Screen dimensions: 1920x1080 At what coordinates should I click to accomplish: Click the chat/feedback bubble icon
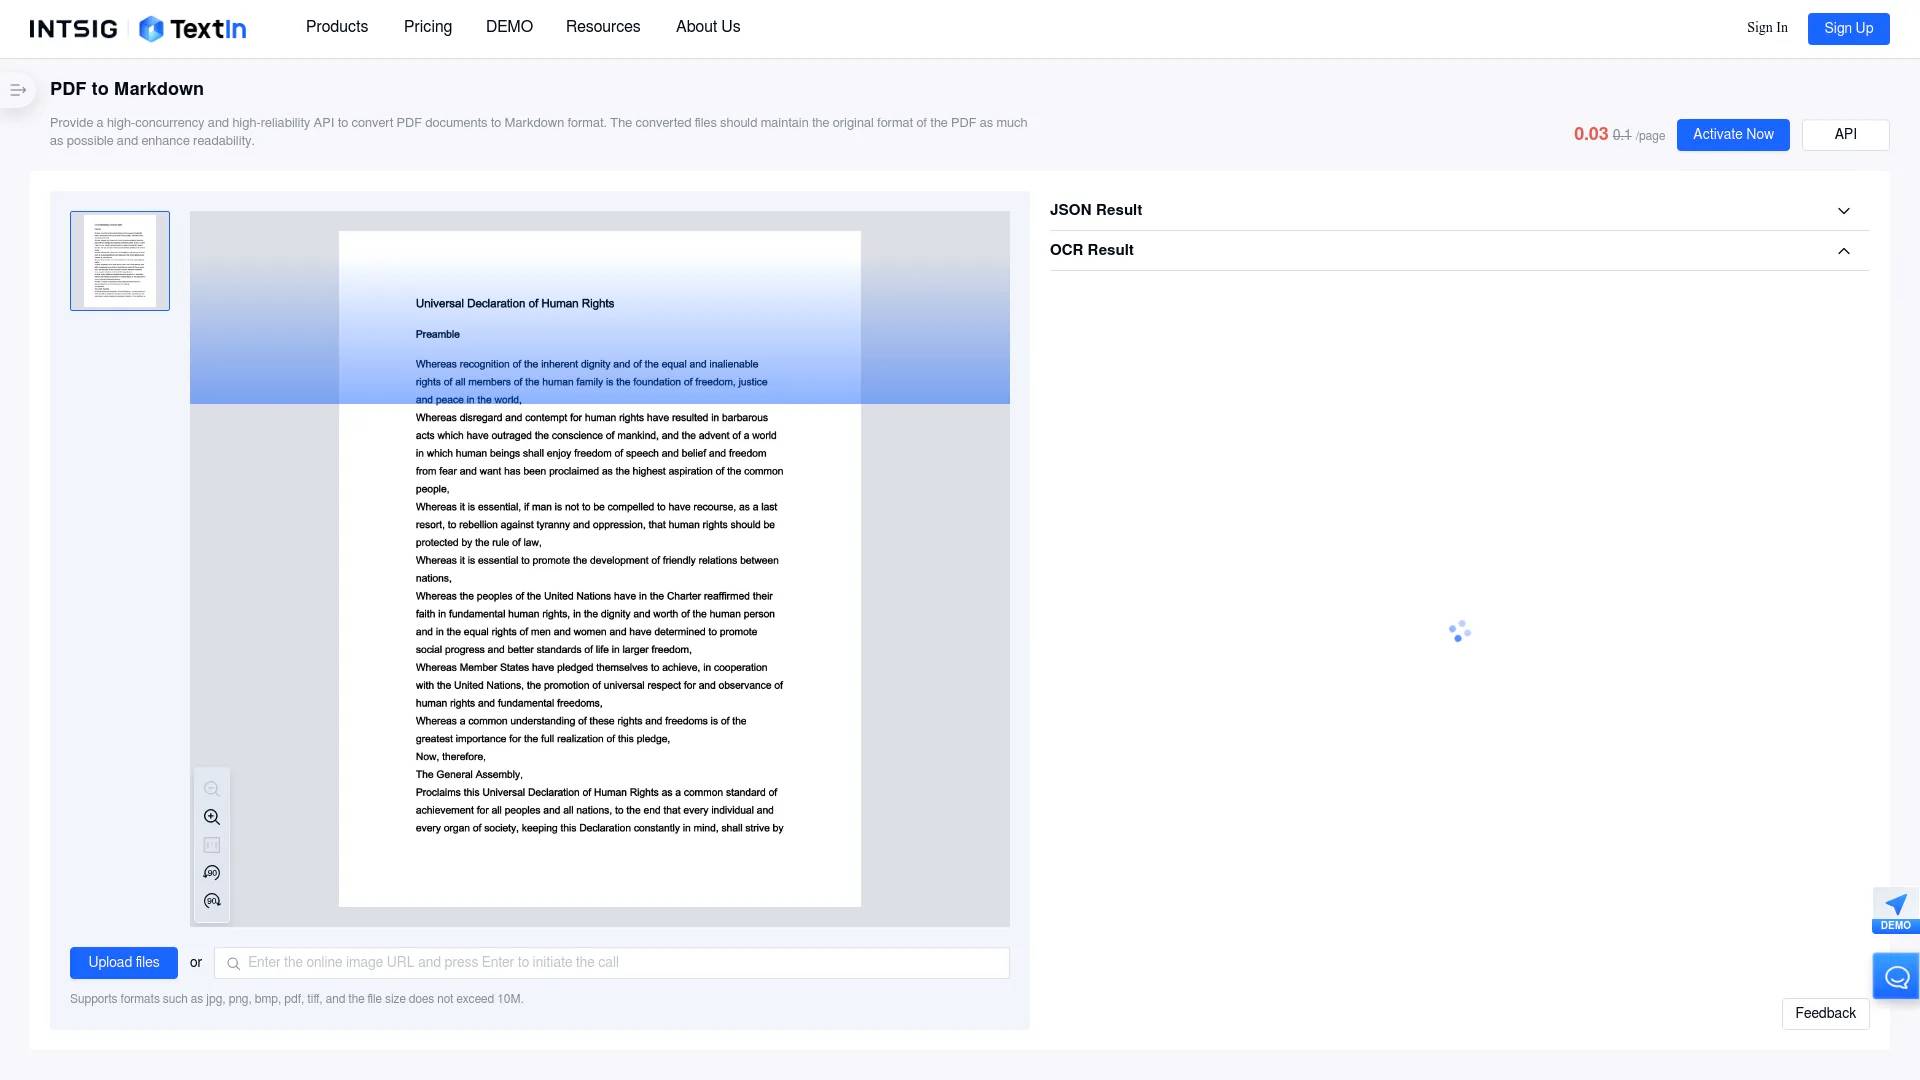click(x=1896, y=976)
